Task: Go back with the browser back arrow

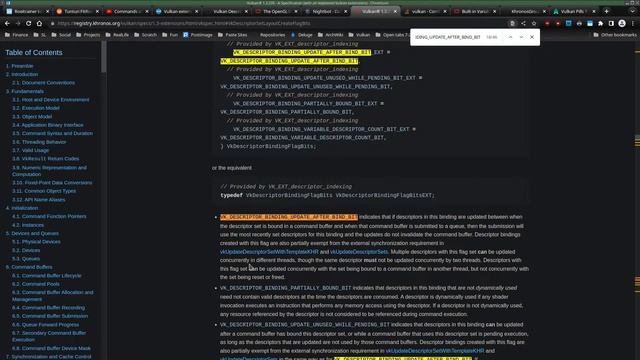Action: click(7, 24)
